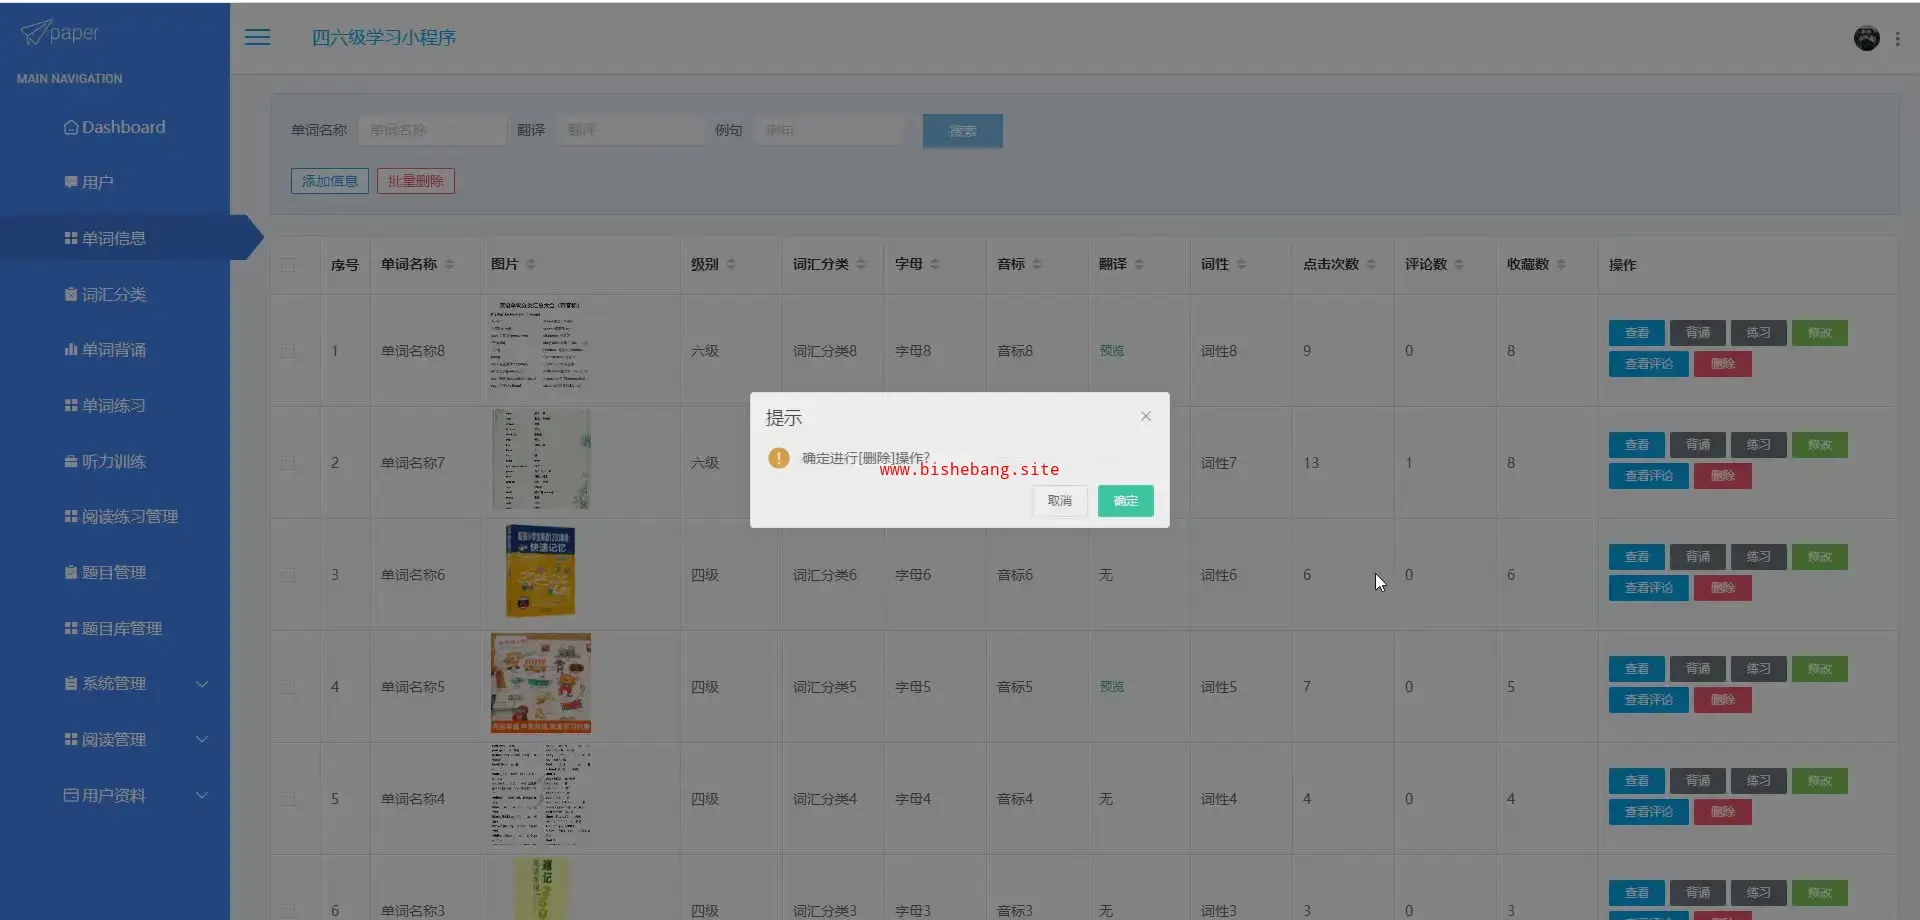
Task: Sort by the 词汇分类 column arrows
Action: [x=861, y=264]
